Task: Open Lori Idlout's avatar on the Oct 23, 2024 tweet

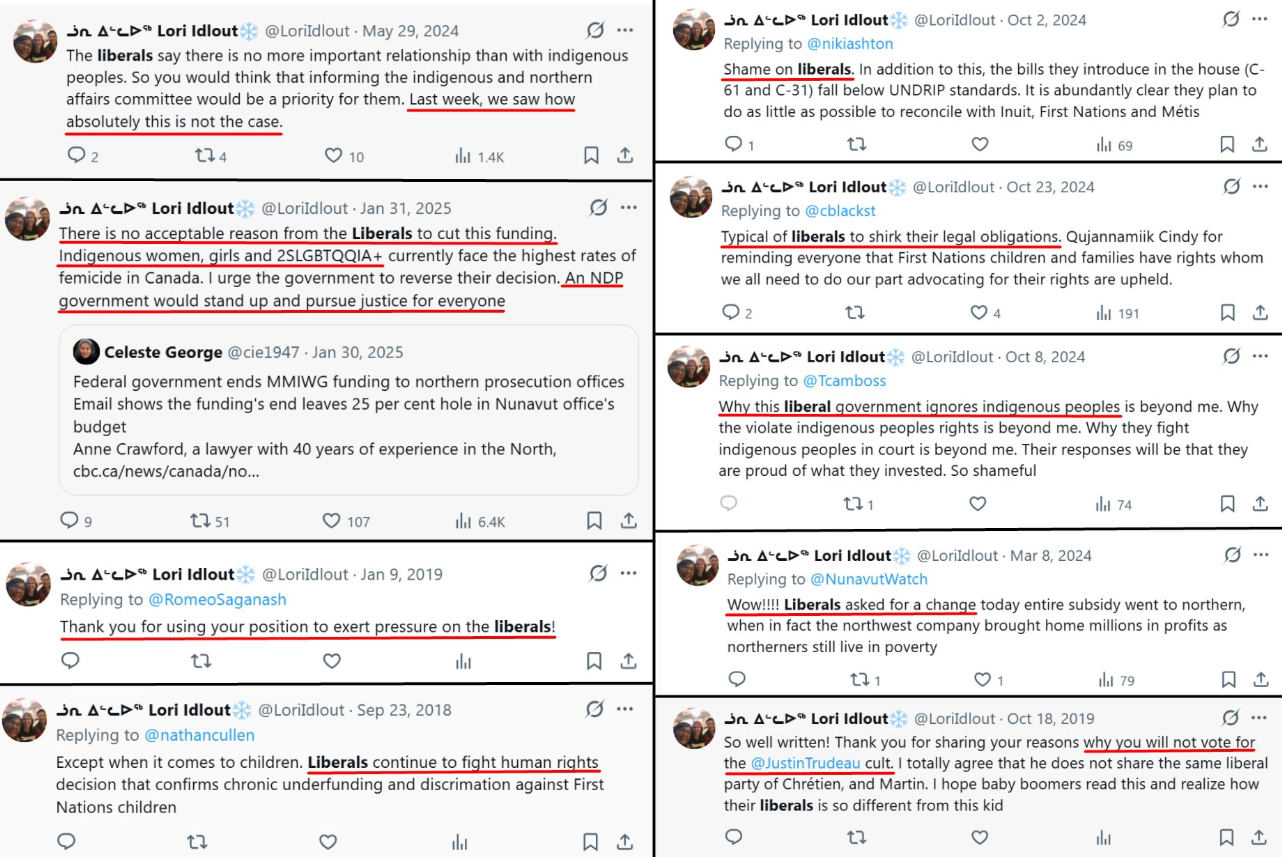Action: tap(690, 196)
